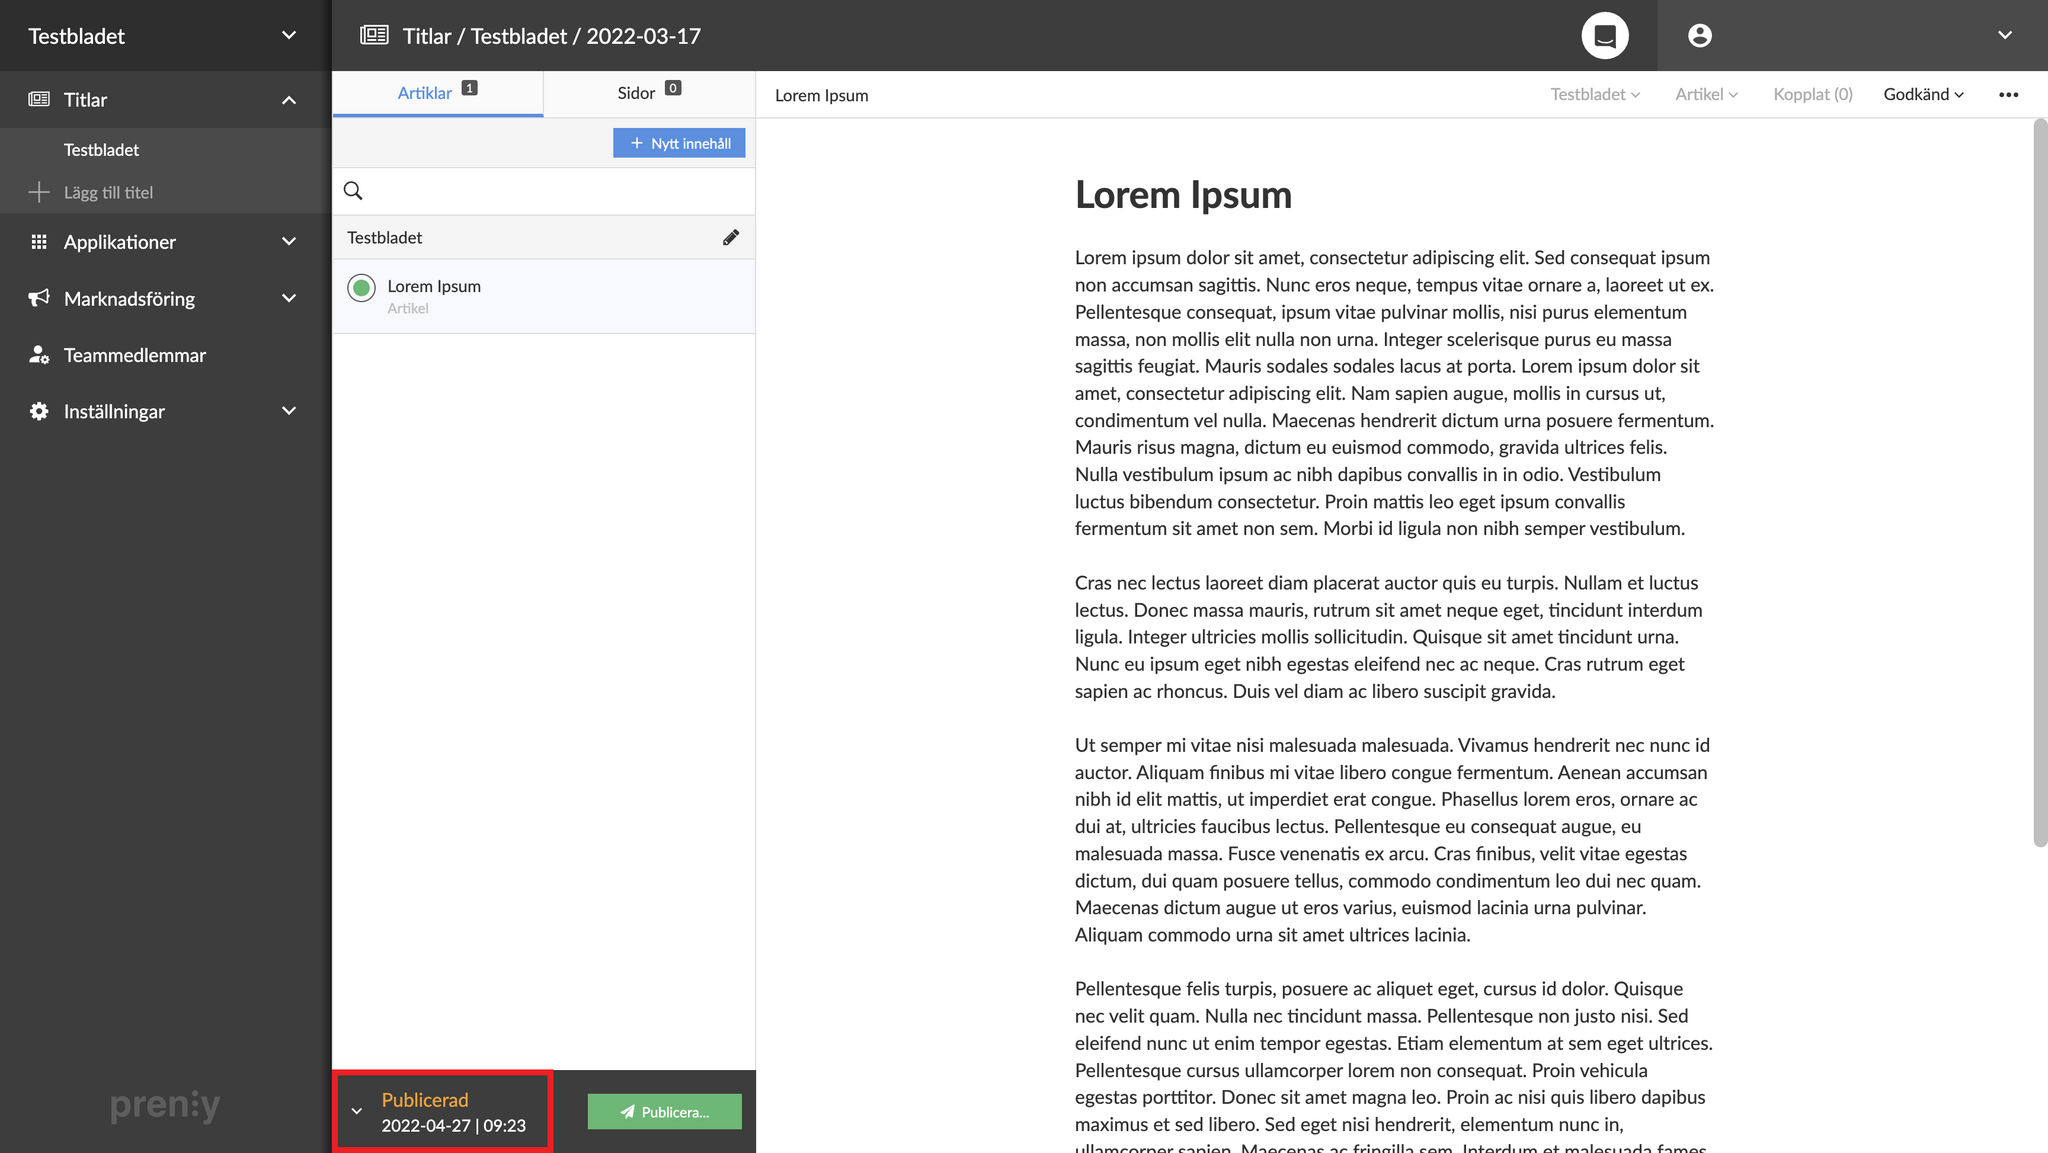Click the pencil edit icon beside Testbladet

pyautogui.click(x=731, y=237)
